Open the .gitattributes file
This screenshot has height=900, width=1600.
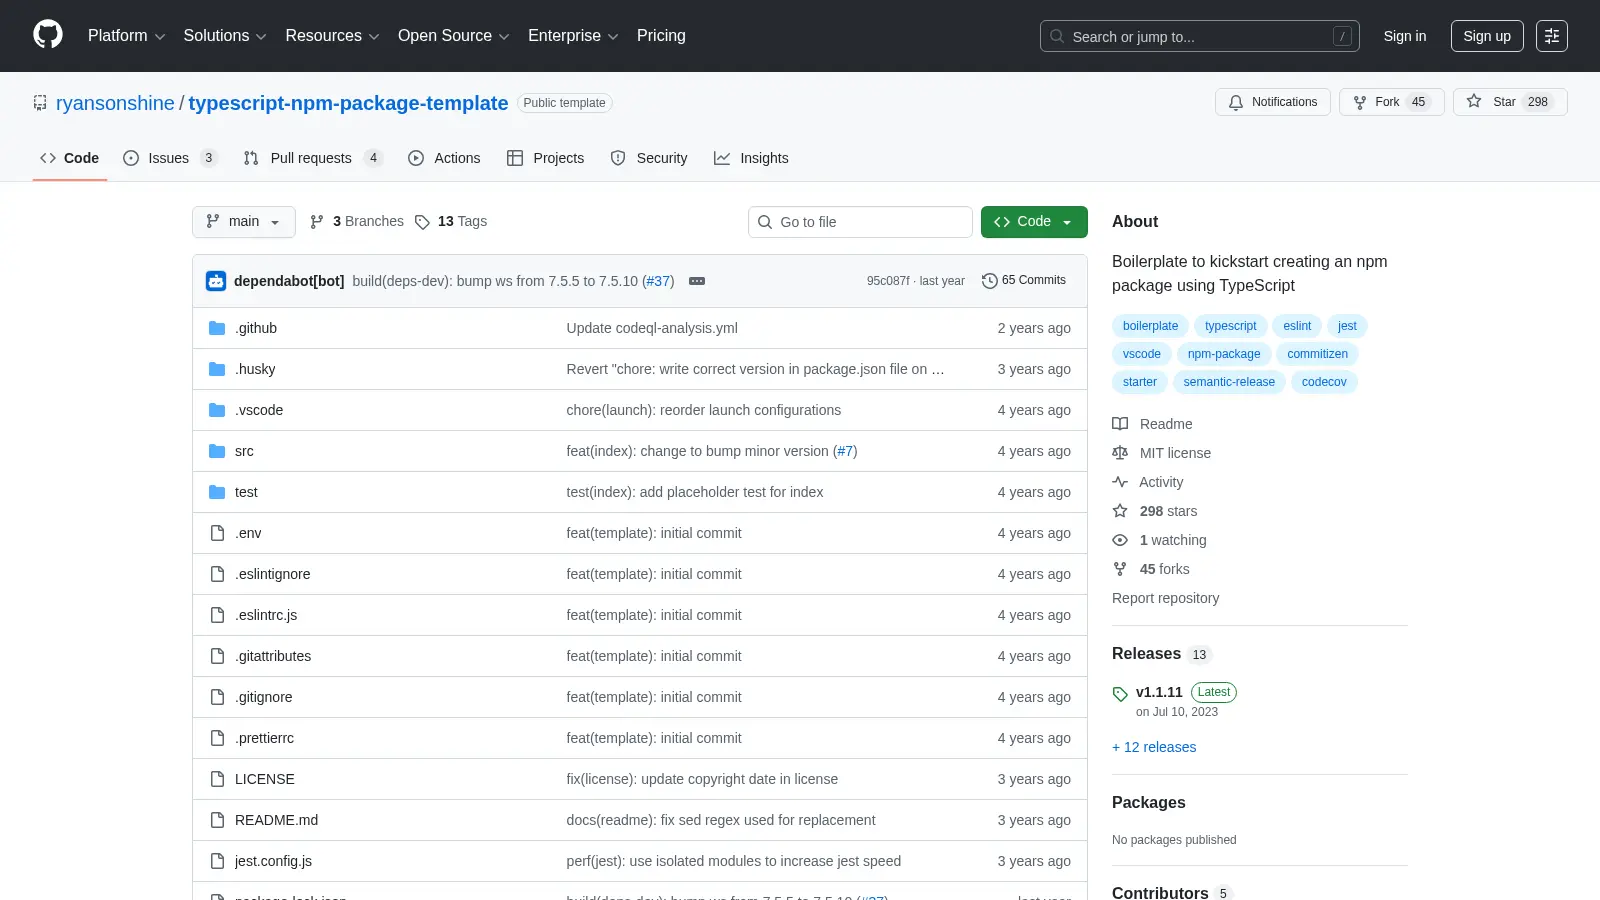tap(273, 656)
